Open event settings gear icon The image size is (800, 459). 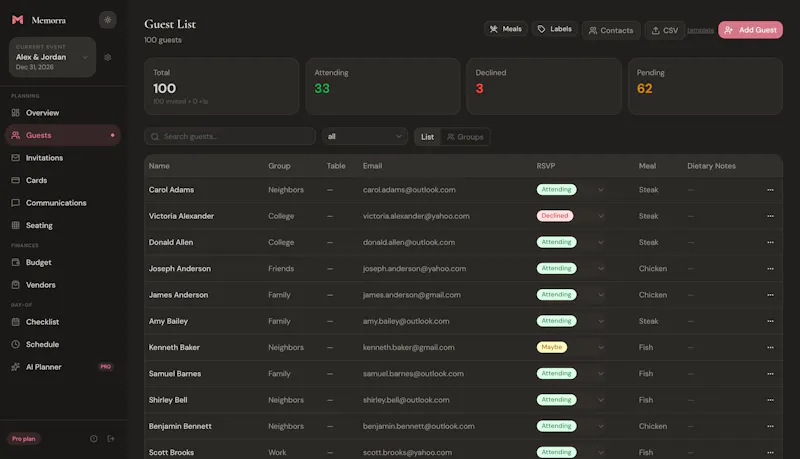(x=108, y=58)
